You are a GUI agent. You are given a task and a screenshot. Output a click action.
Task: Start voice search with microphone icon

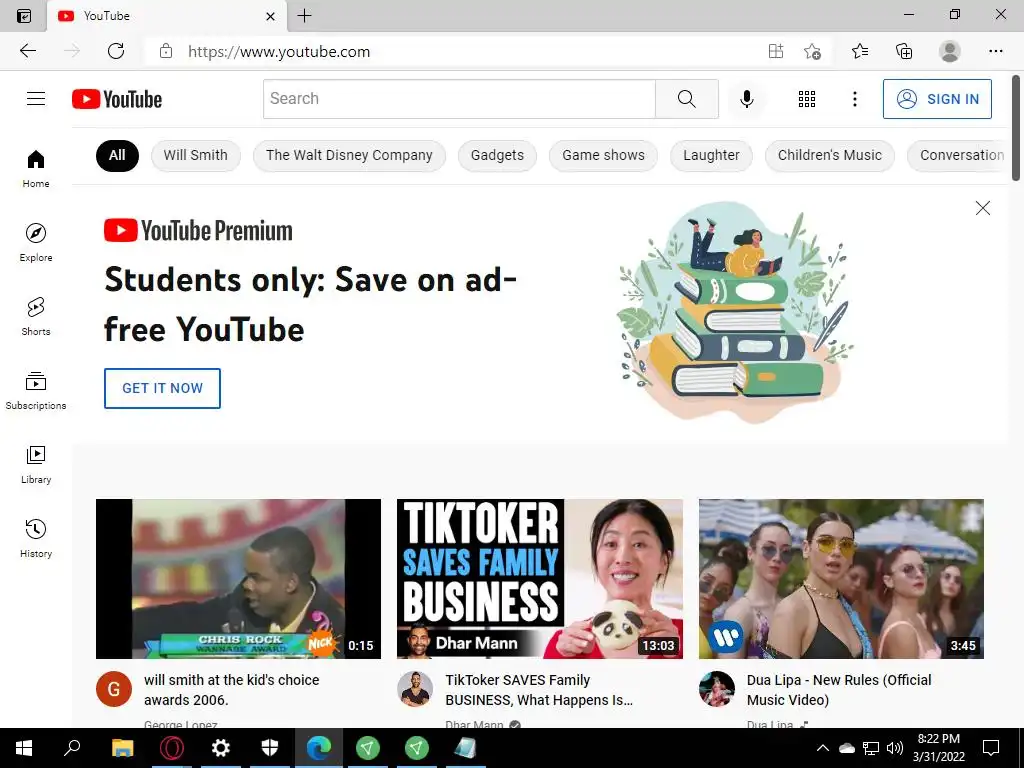click(x=746, y=99)
